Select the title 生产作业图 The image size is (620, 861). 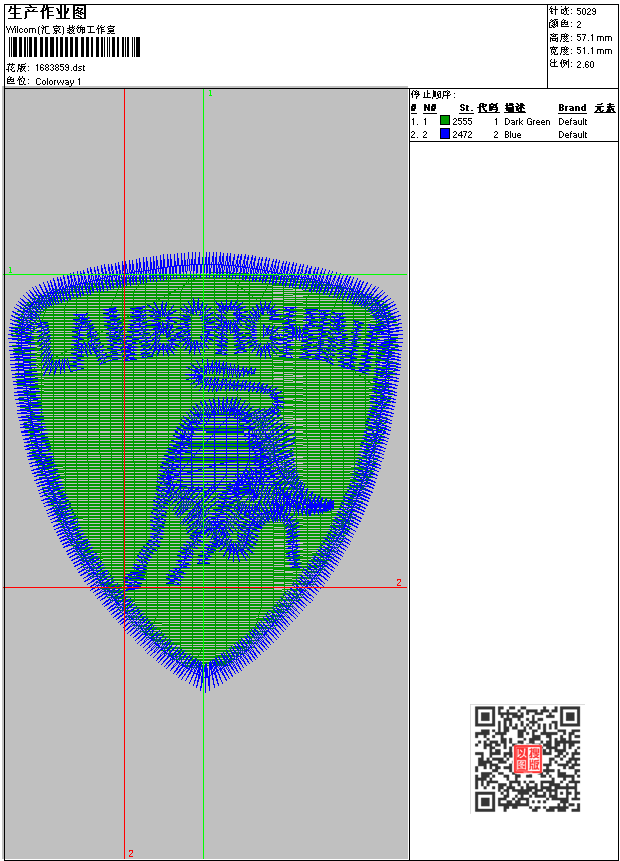47,13
